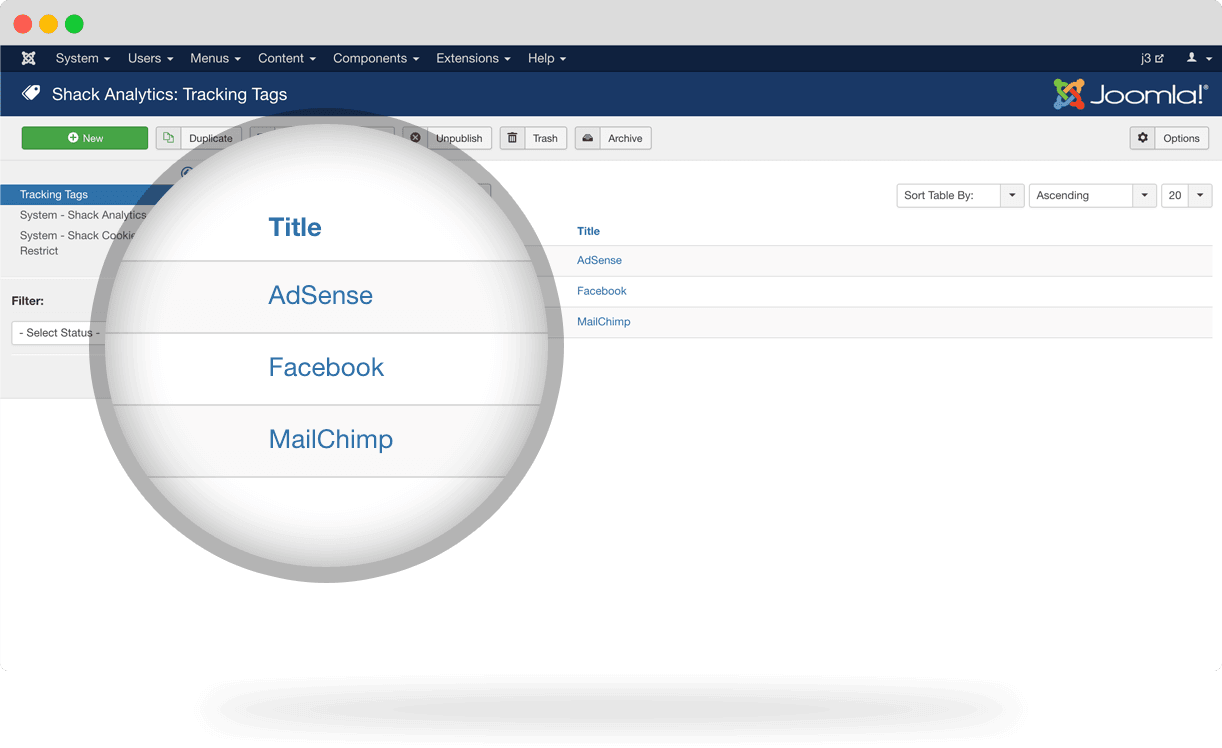The image size is (1222, 748).
Task: Open the Options button
Action: click(1169, 138)
